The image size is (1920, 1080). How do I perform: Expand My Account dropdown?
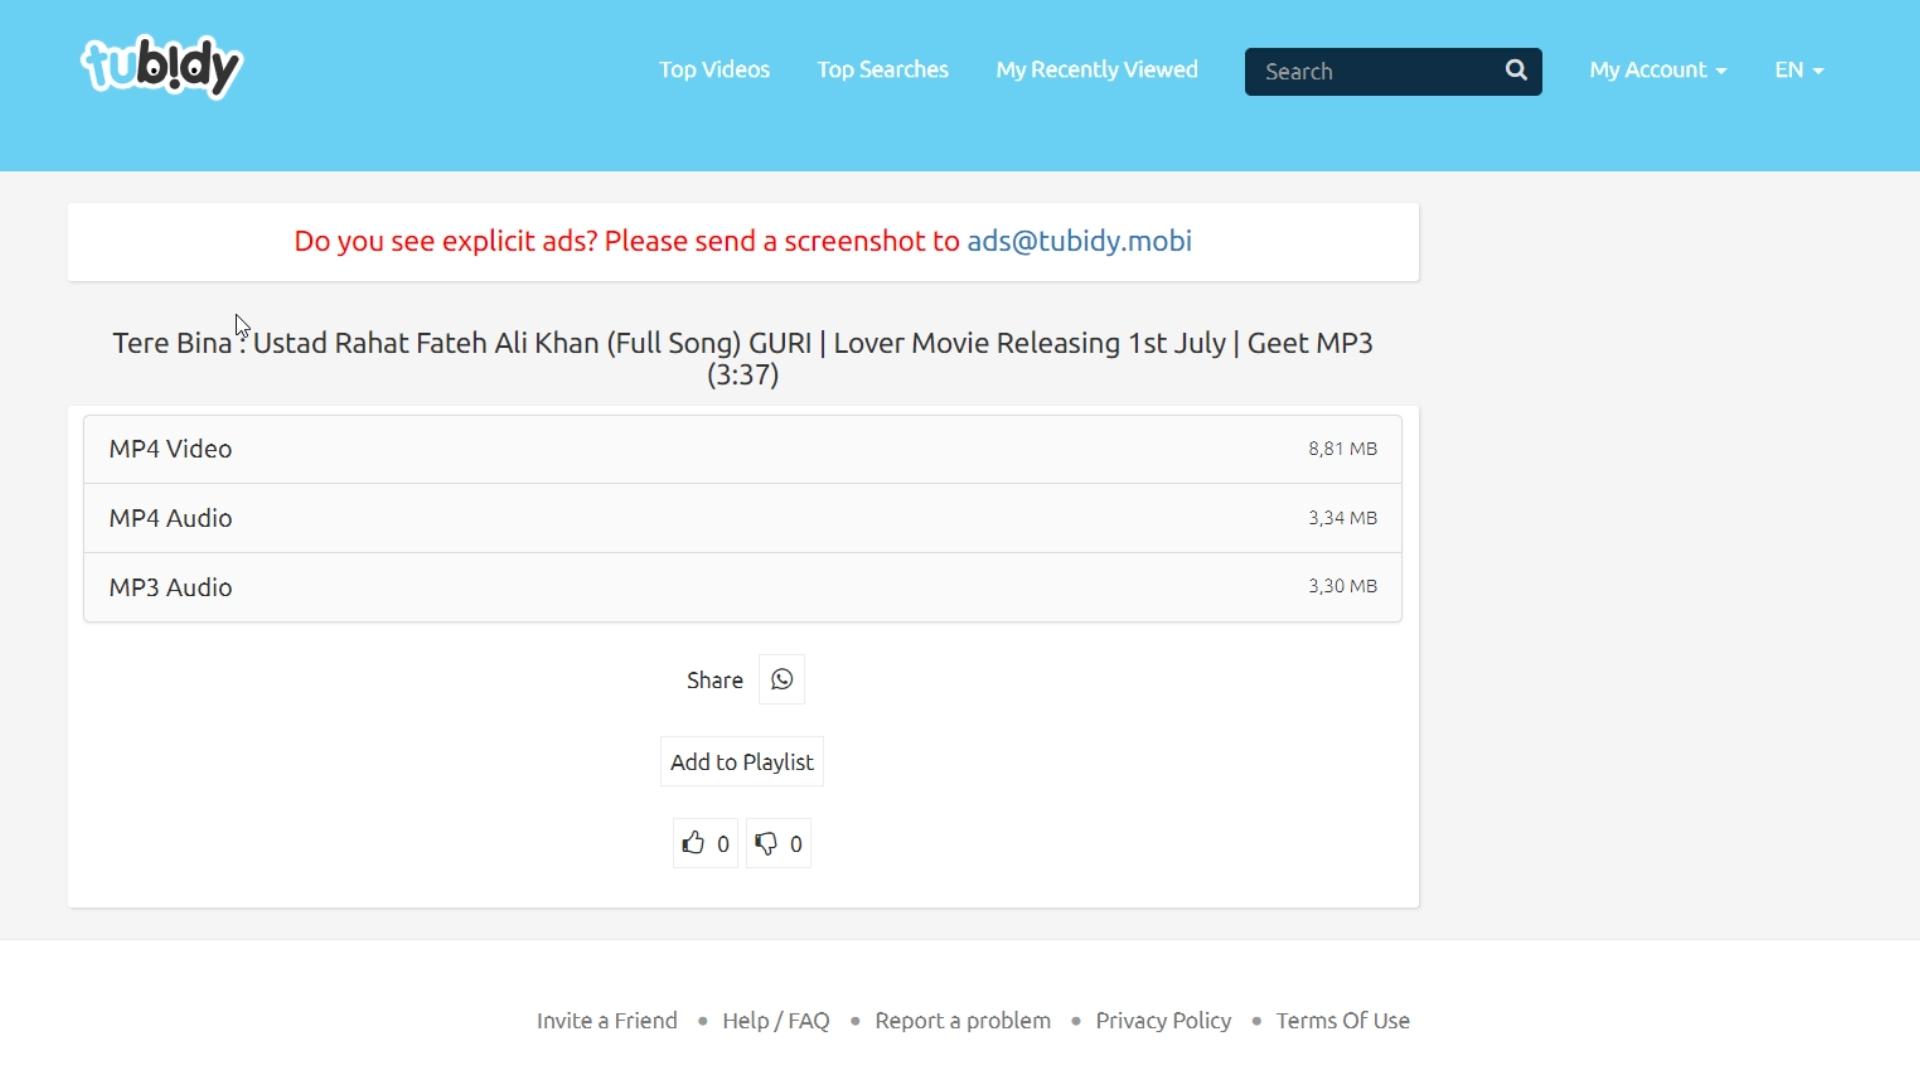(1655, 69)
